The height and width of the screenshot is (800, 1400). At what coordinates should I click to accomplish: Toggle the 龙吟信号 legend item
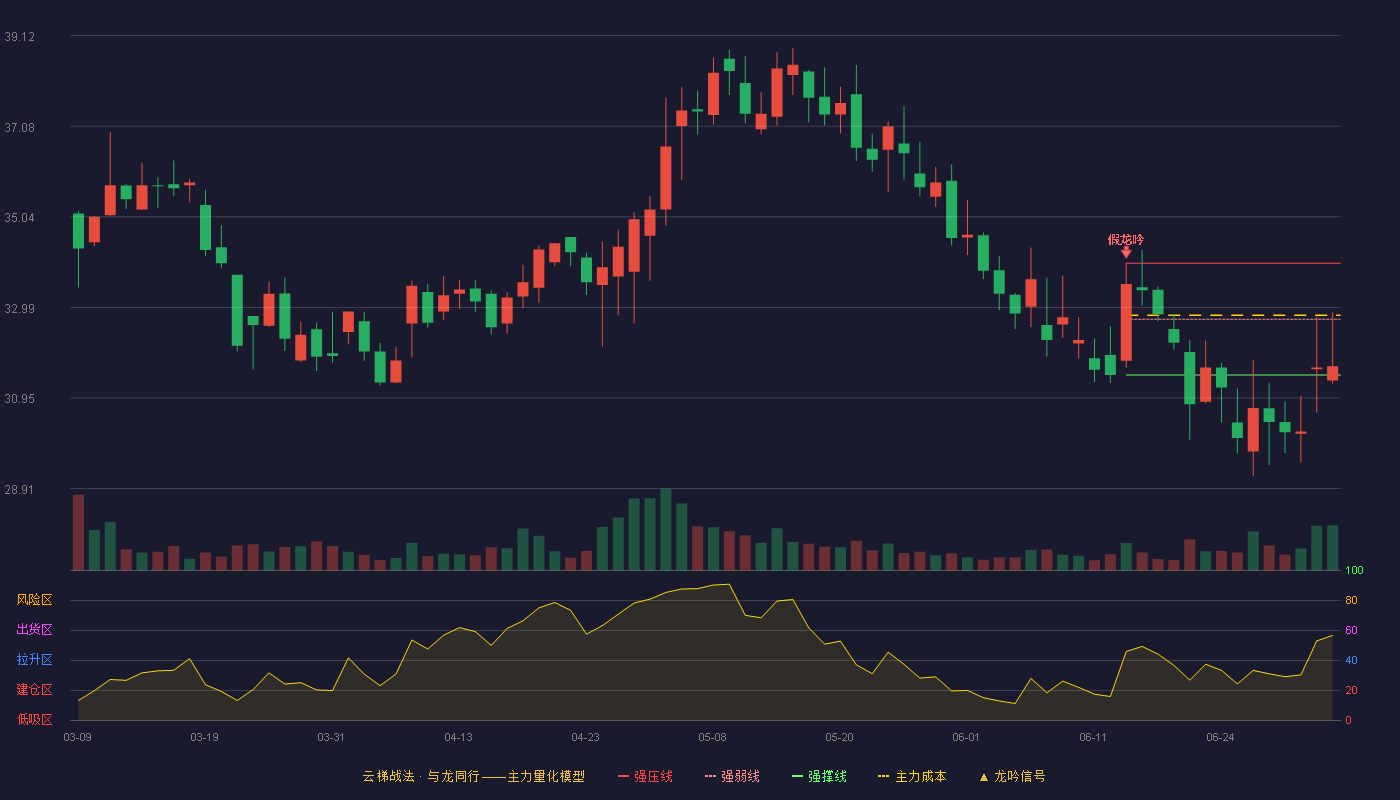point(1012,776)
